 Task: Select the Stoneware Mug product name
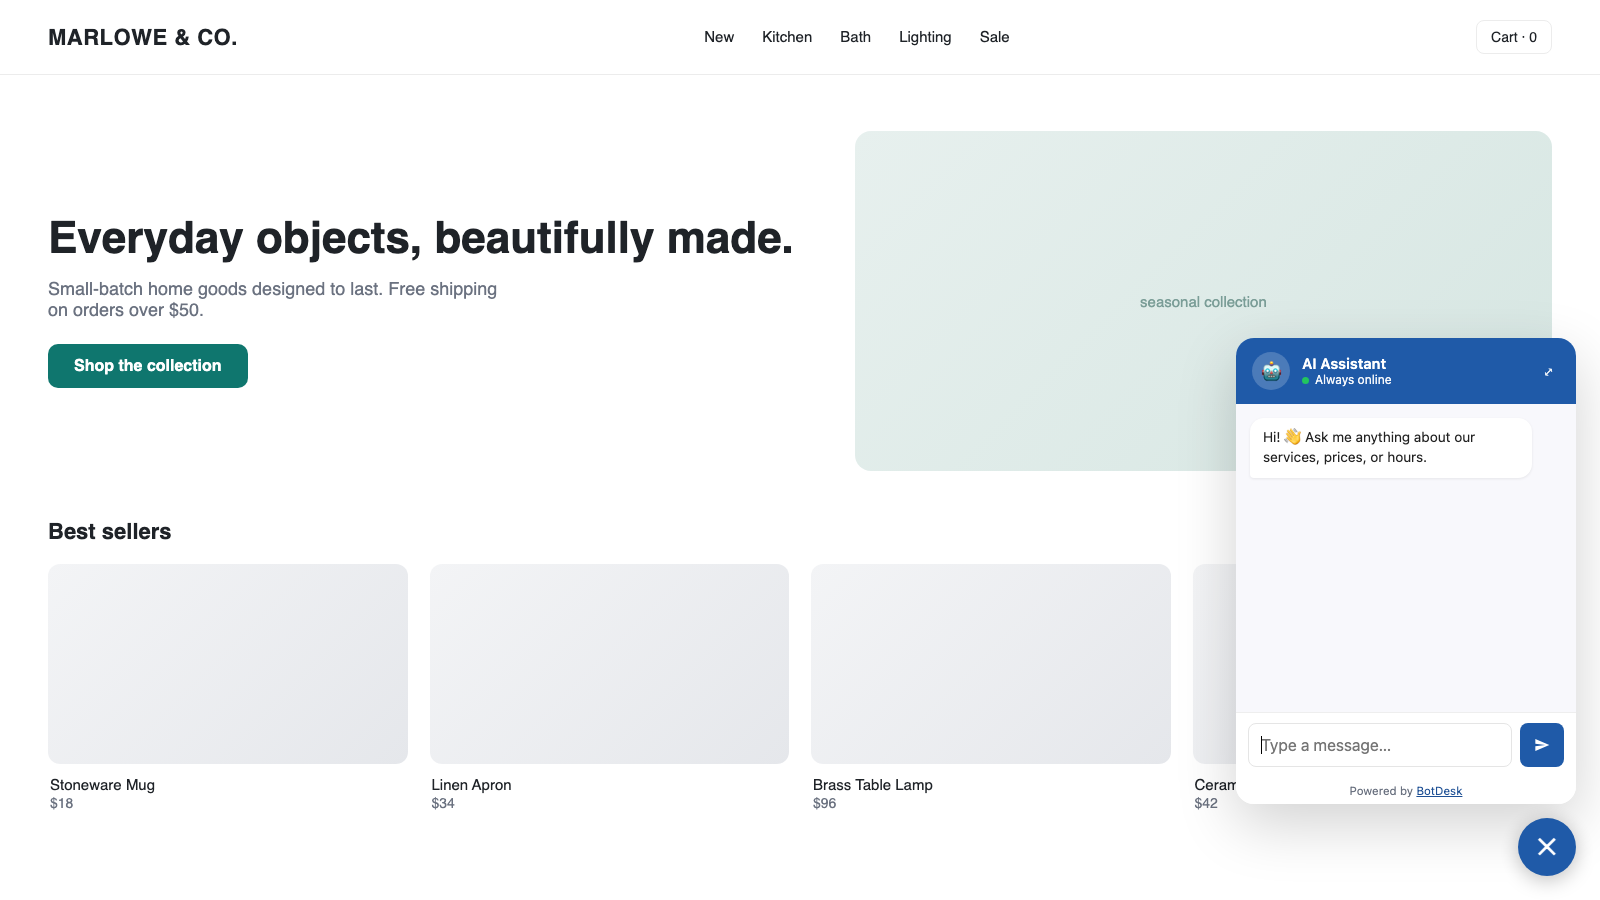102,785
